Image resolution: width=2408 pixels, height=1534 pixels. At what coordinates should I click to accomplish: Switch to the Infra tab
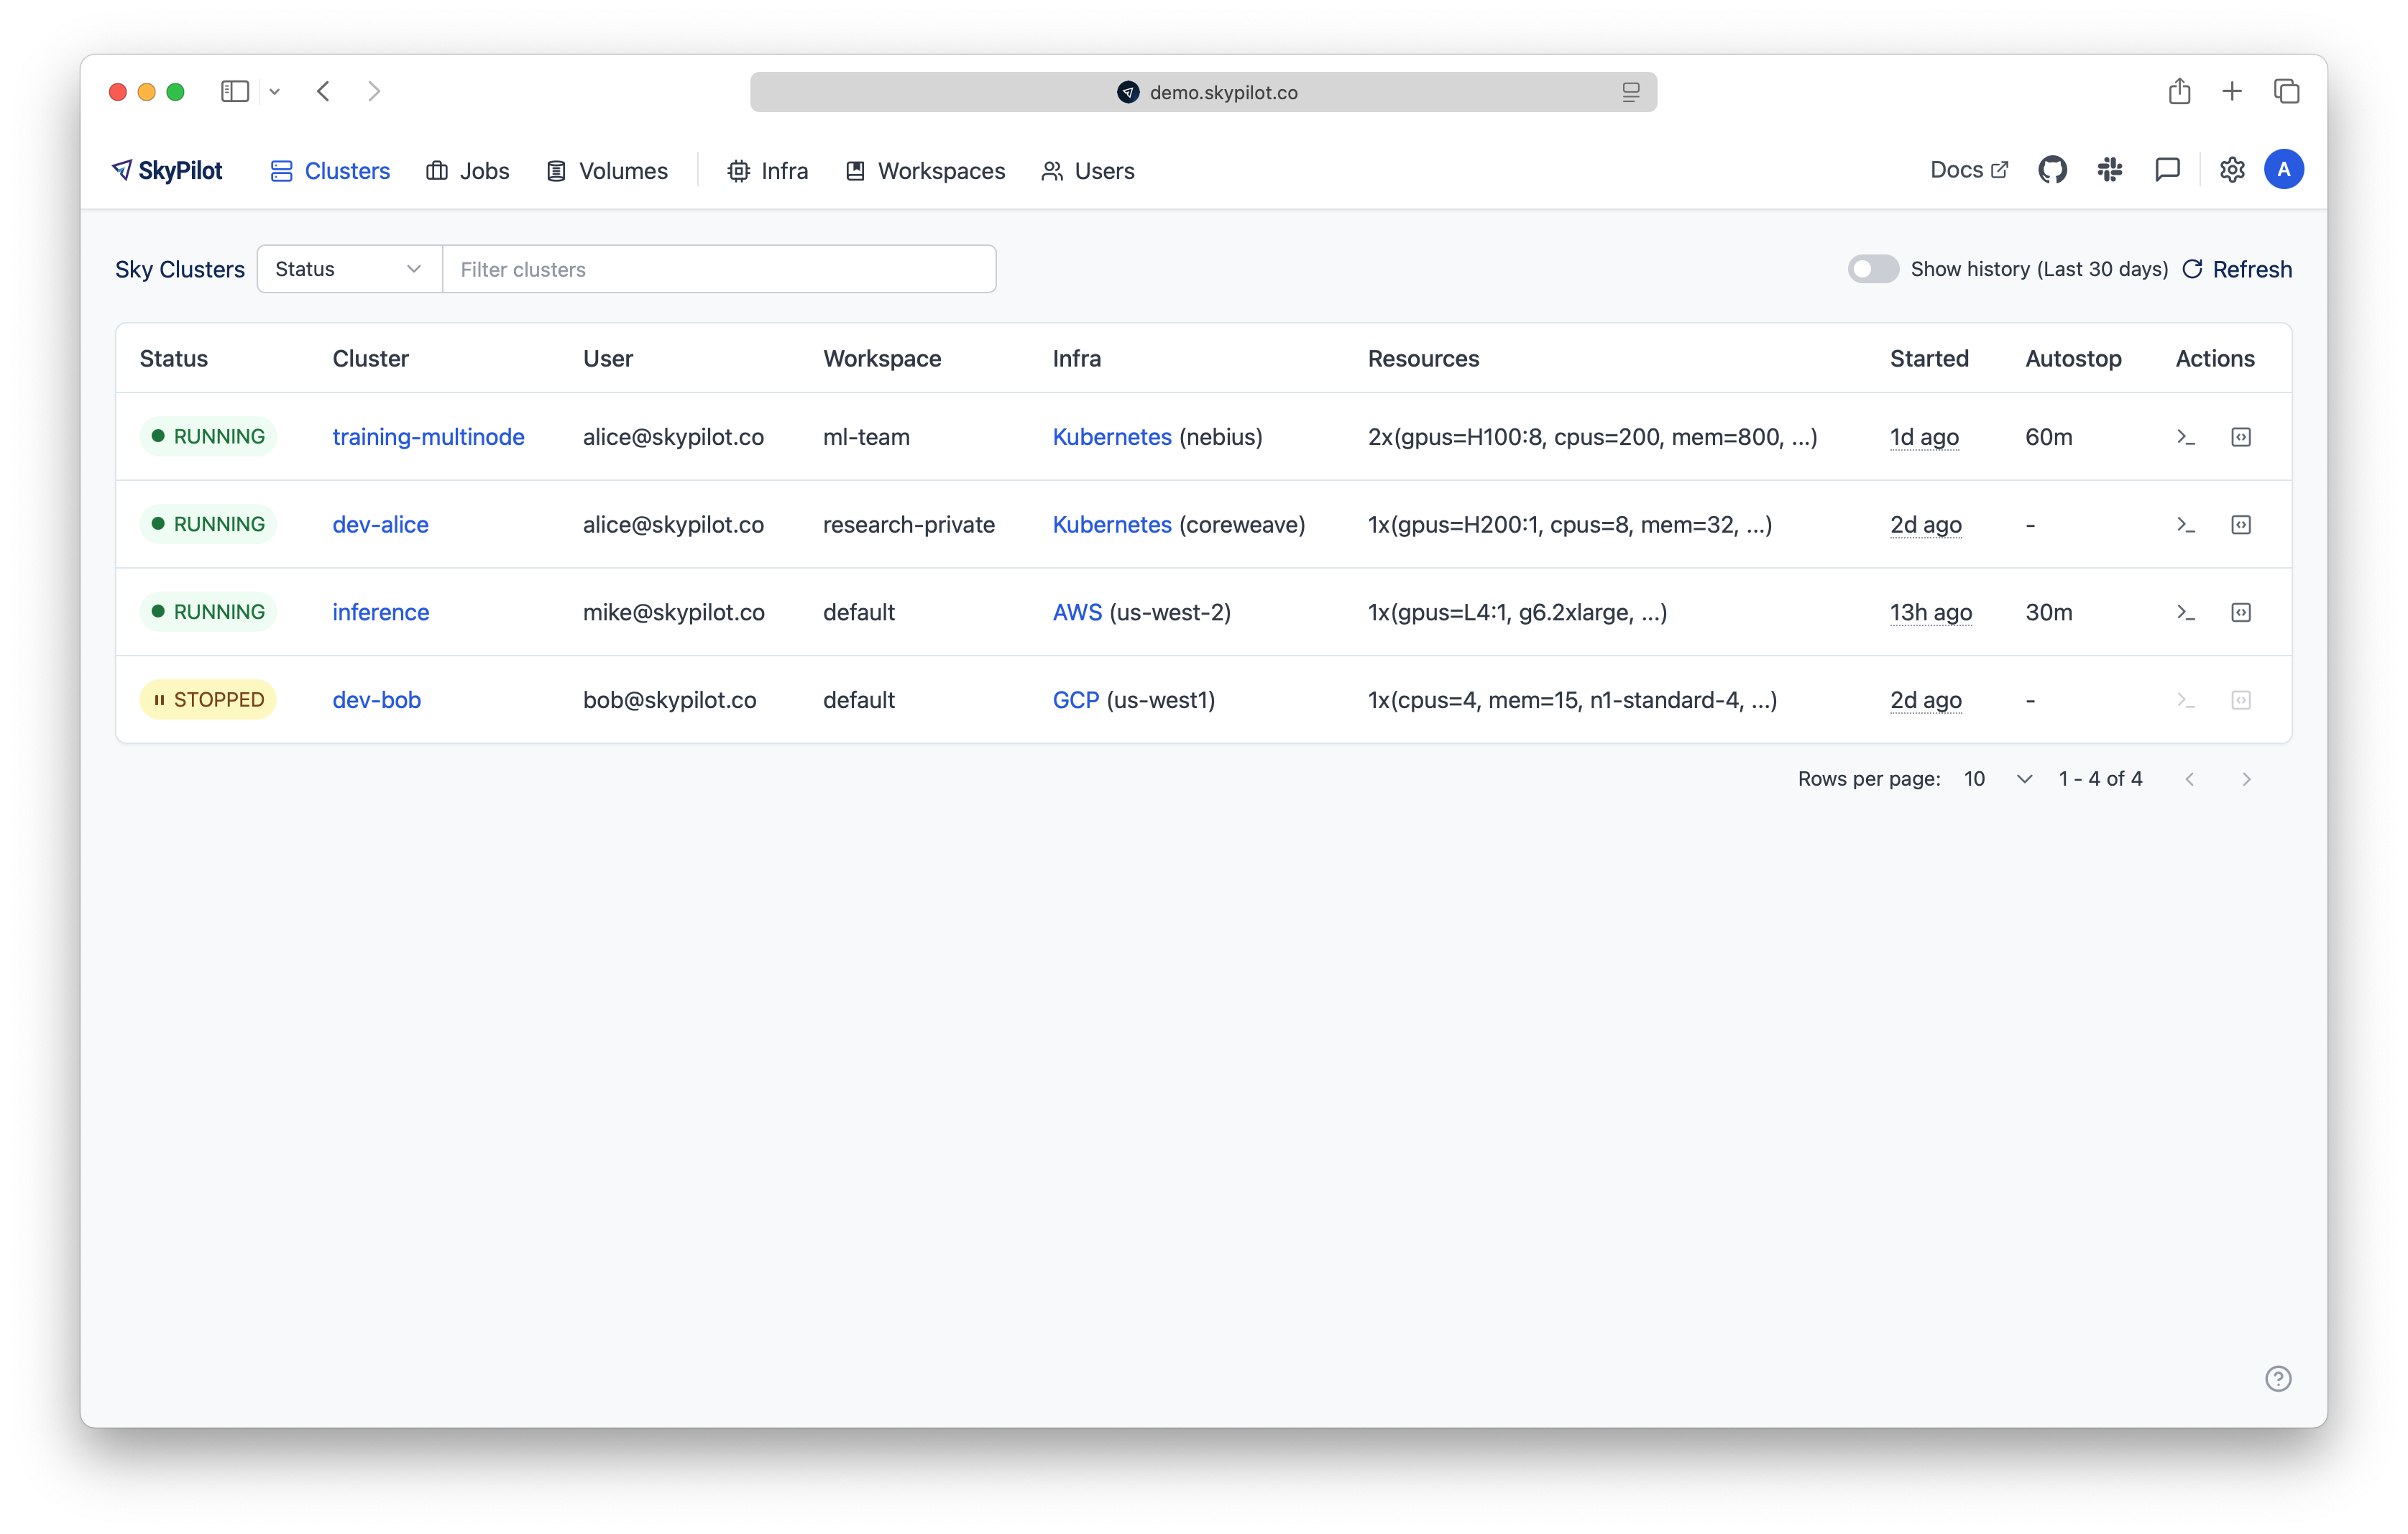tap(767, 171)
